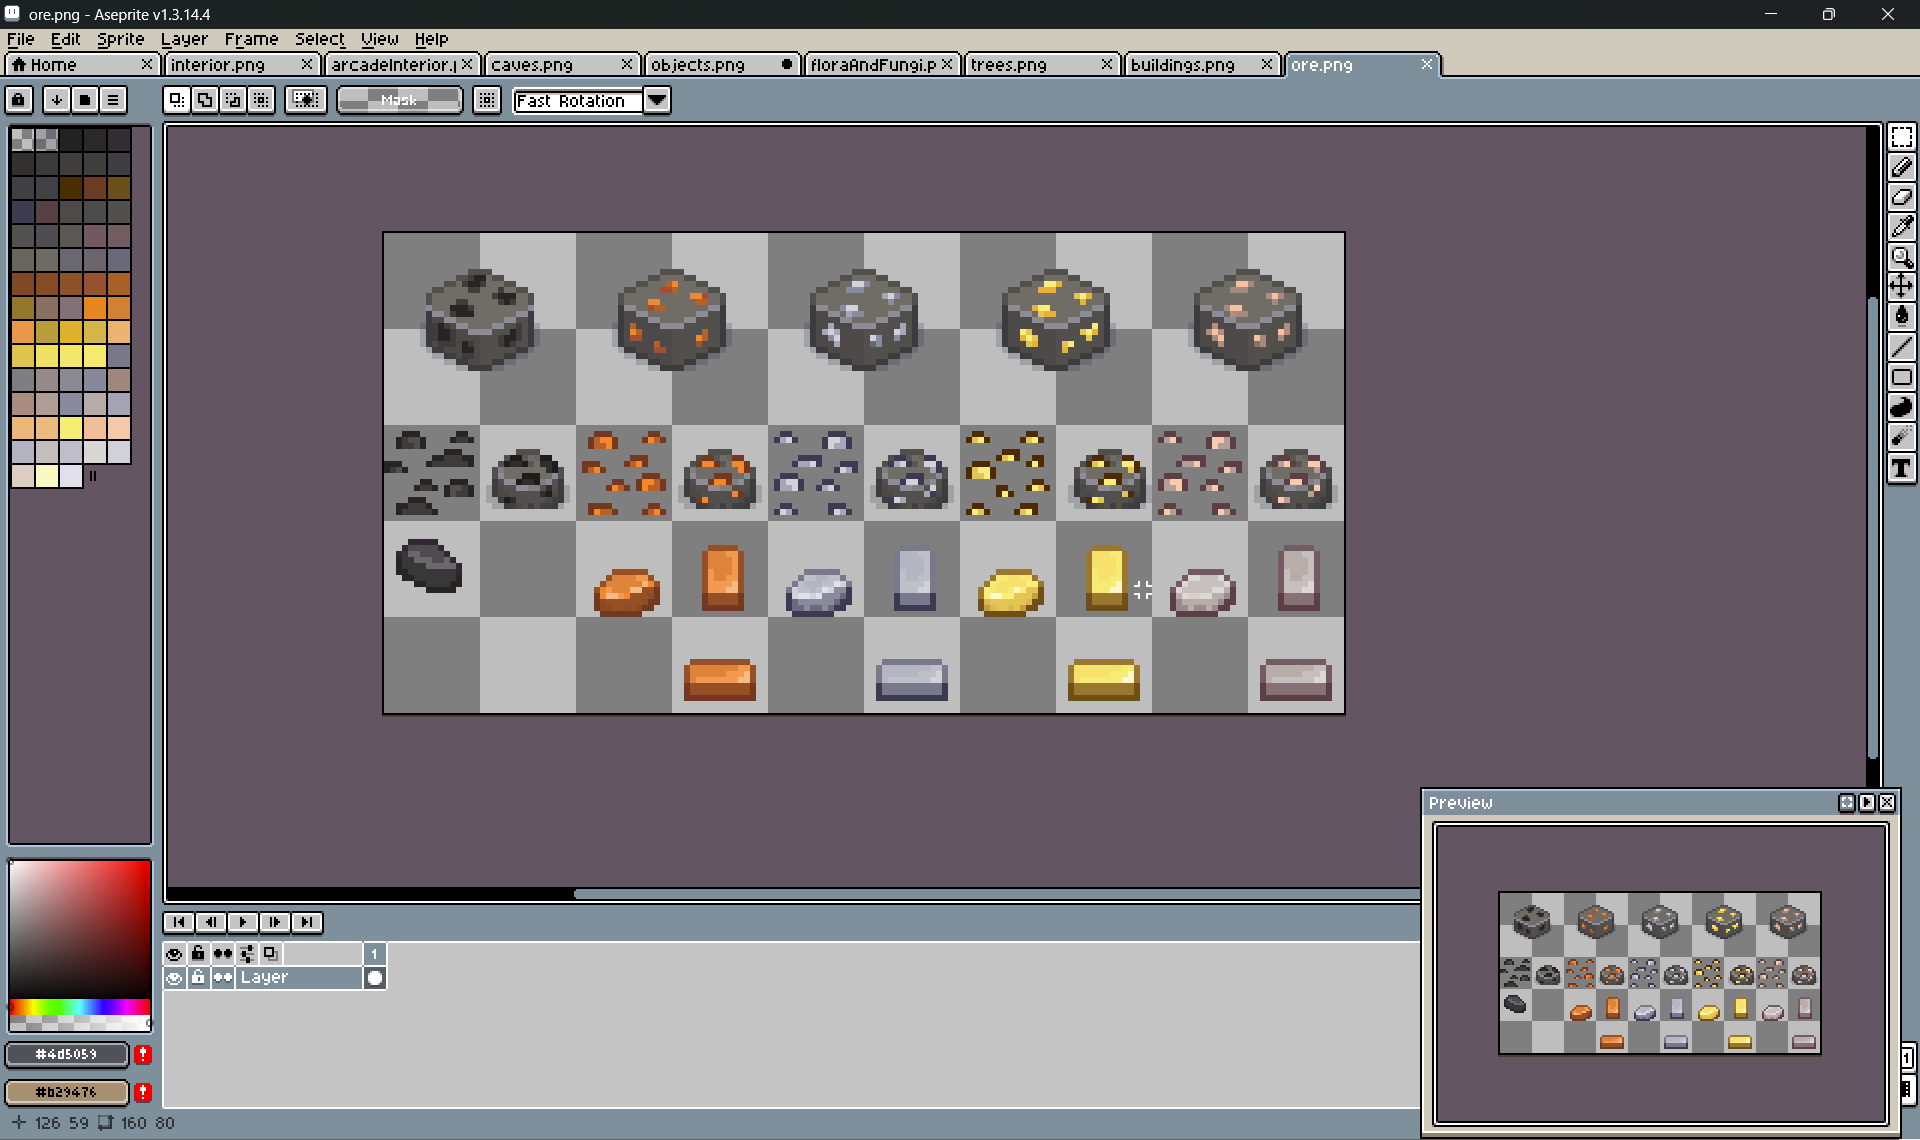Viewport: 1920px width, 1140px height.
Task: Hide the layer named Layer
Action: click(174, 978)
